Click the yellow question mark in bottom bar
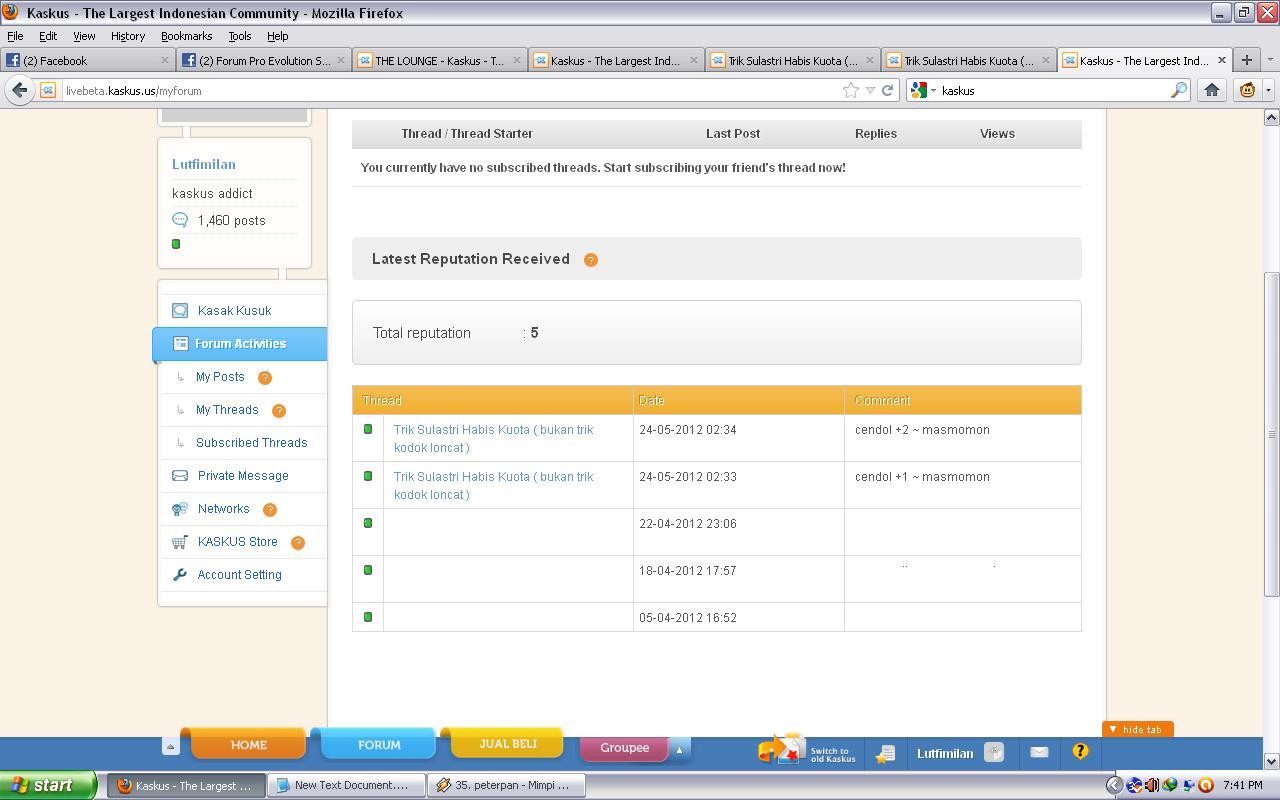This screenshot has width=1280, height=800. coord(1080,751)
